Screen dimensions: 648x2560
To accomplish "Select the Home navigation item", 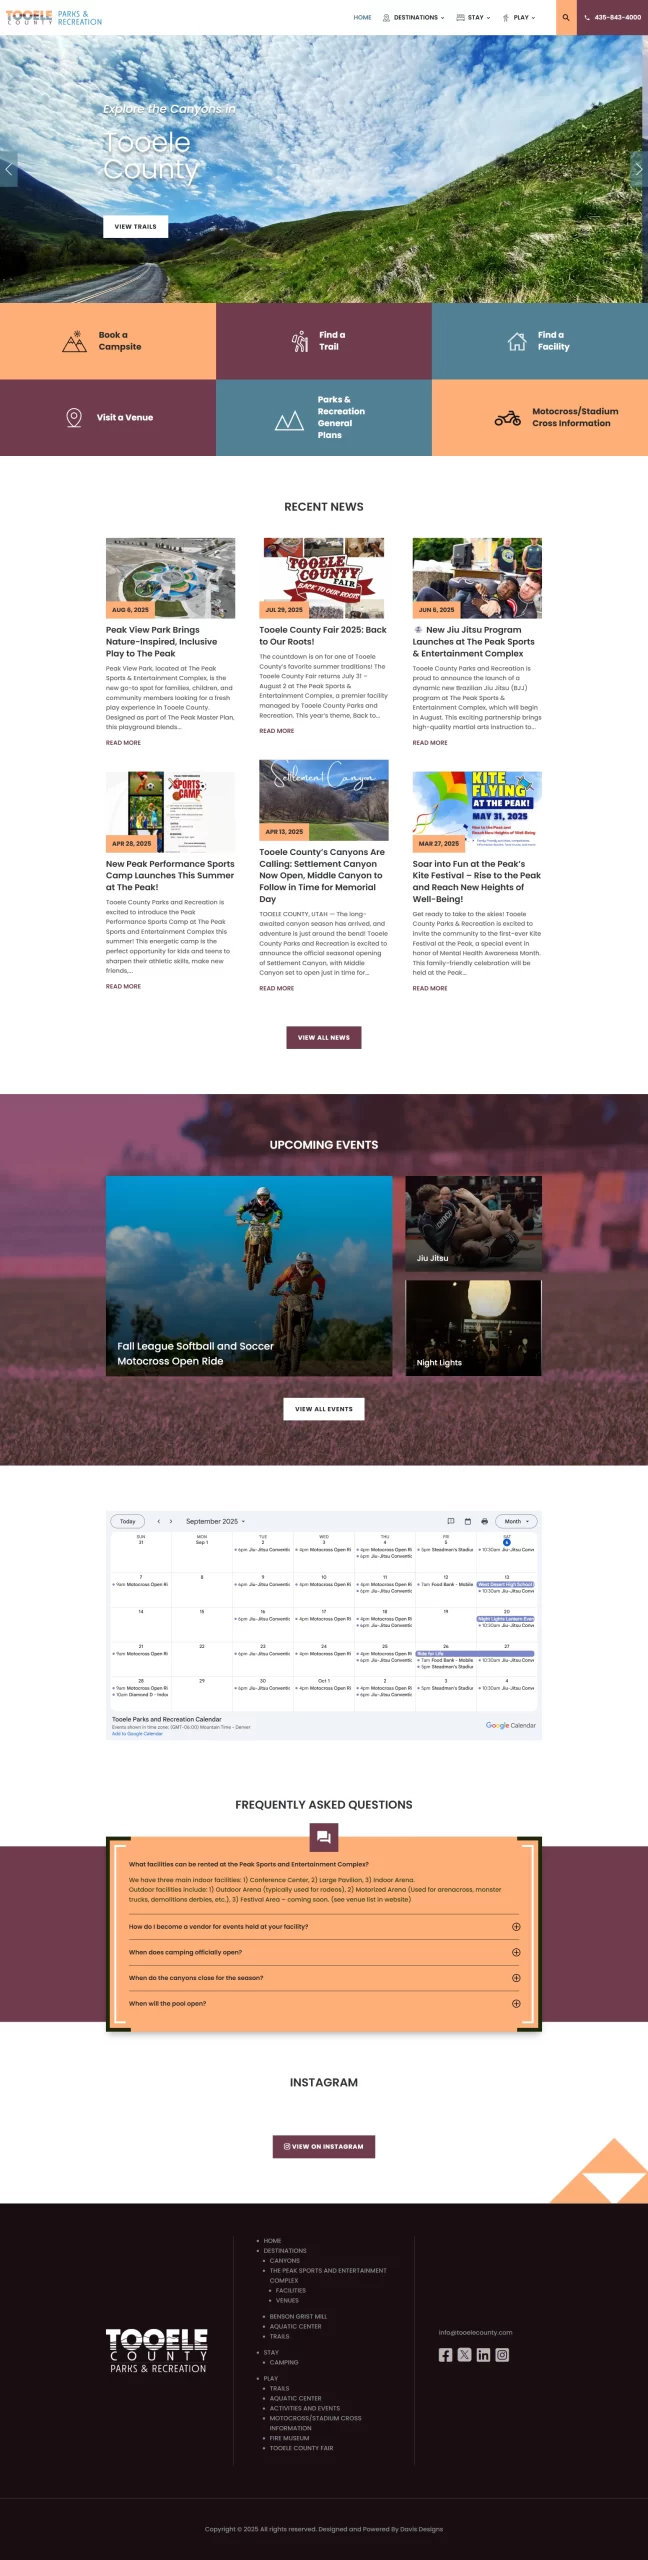I will [362, 17].
